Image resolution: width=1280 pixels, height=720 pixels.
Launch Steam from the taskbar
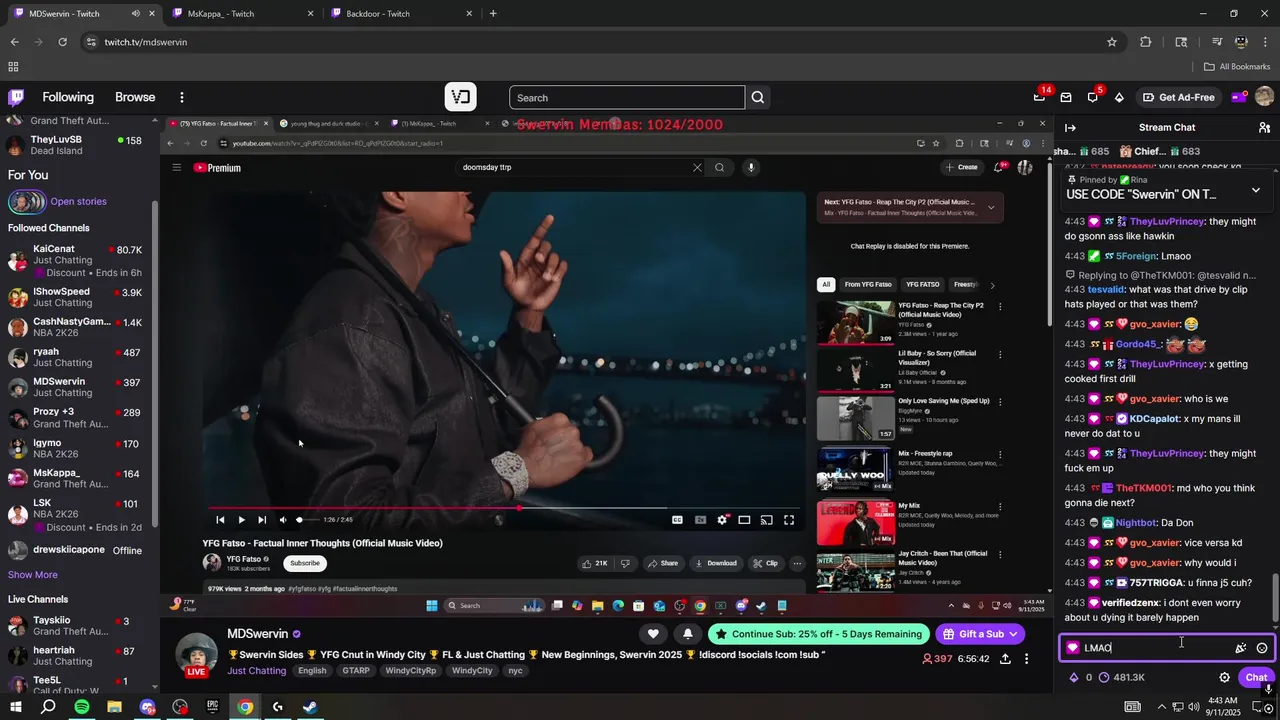[x=310, y=707]
